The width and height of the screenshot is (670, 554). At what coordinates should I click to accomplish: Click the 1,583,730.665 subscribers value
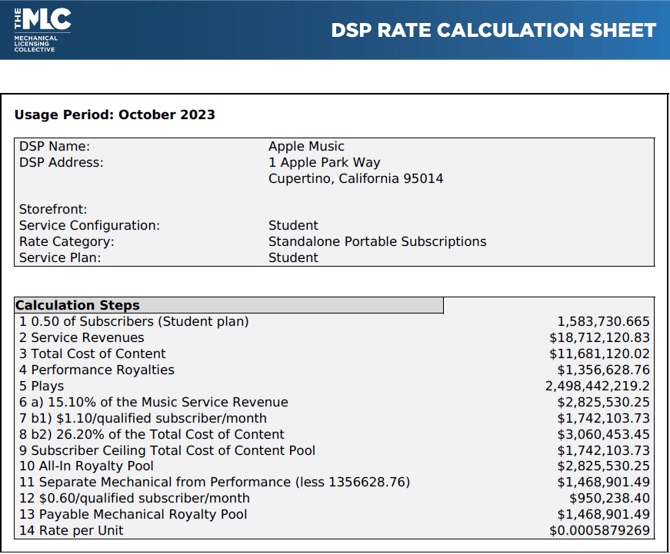tap(603, 322)
